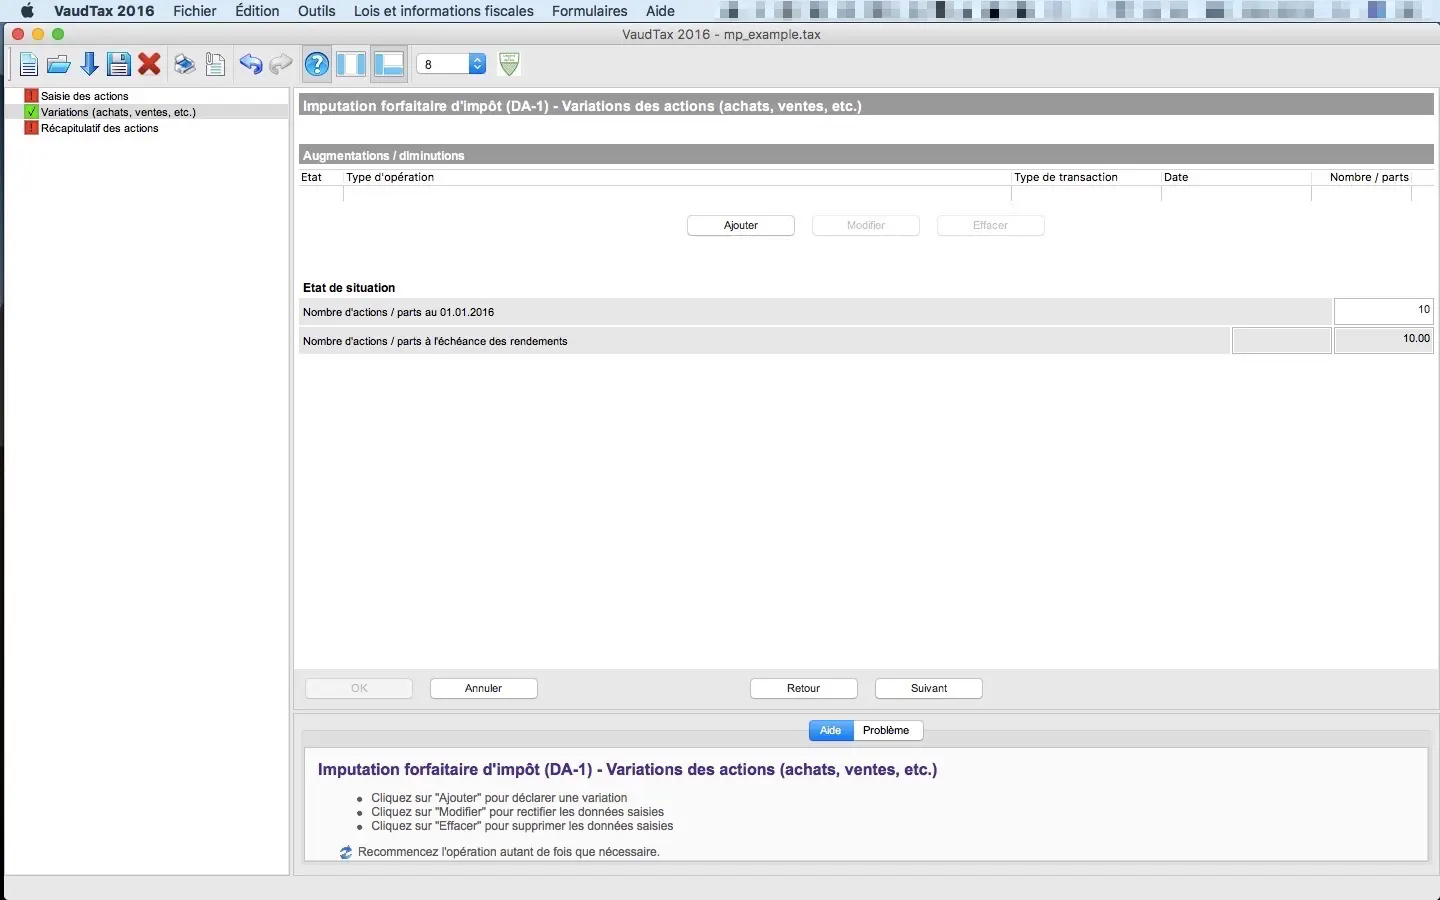
Task: Click the Type d'opération column header
Action: coord(678,177)
